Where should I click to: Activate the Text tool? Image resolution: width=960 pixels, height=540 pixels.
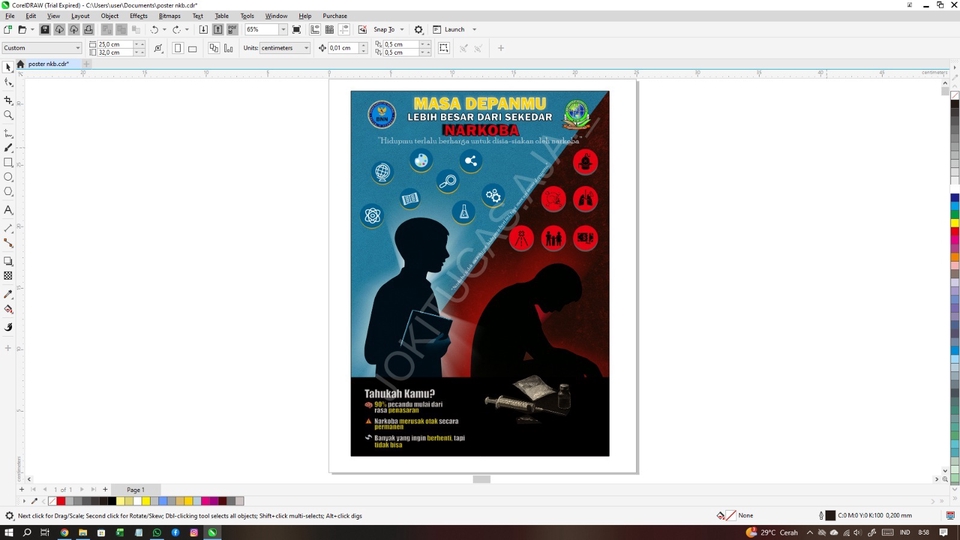pyautogui.click(x=9, y=210)
